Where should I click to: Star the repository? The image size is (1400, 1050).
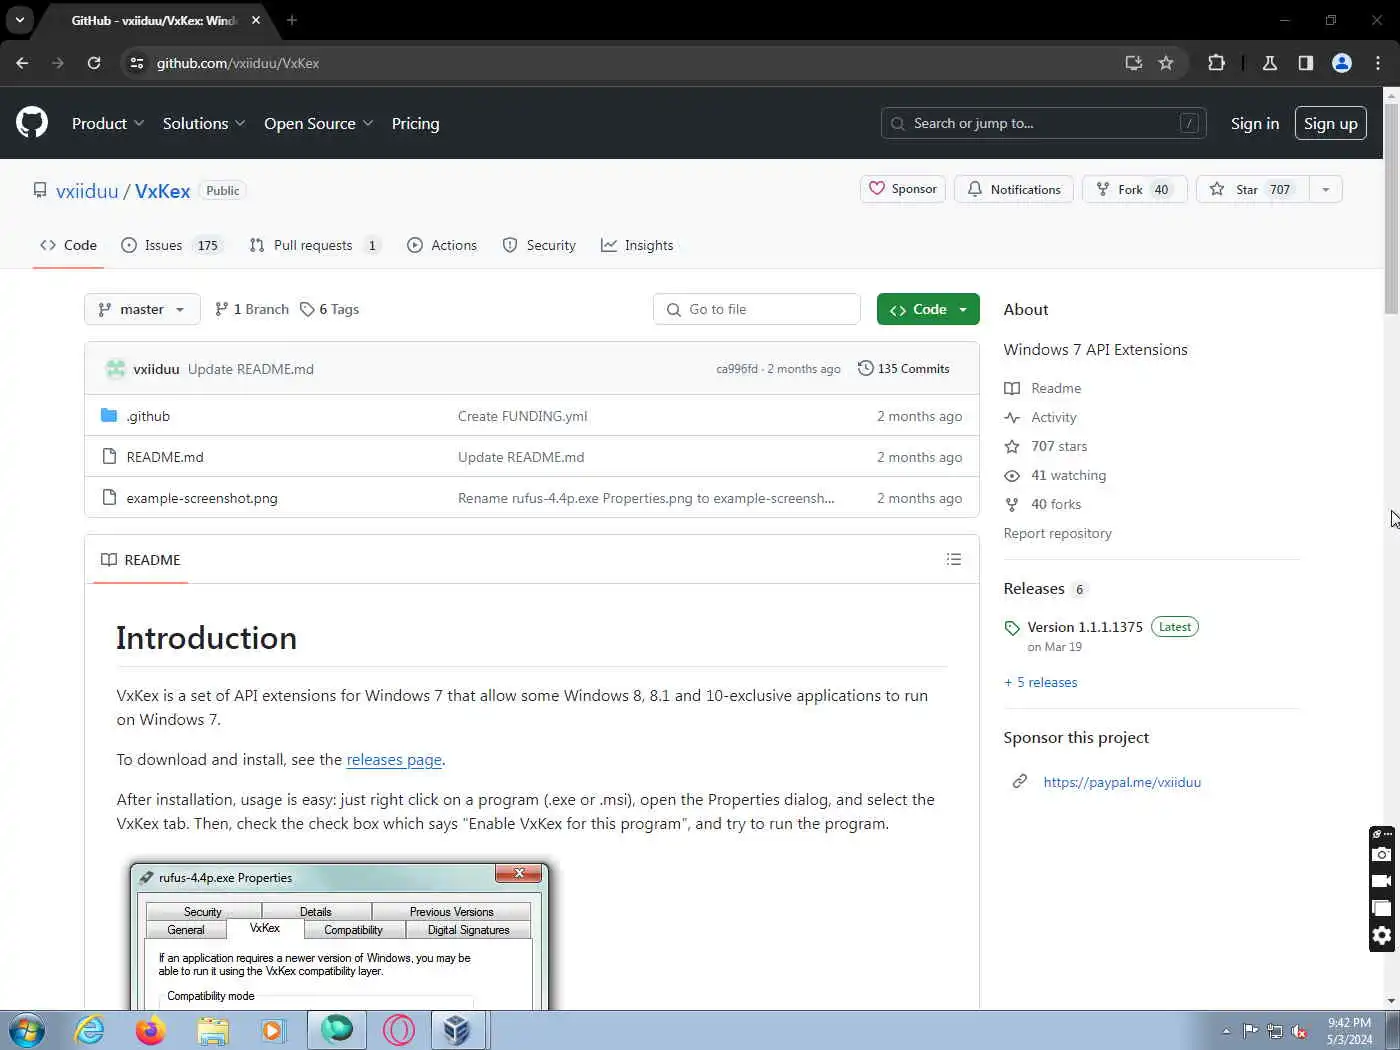pyautogui.click(x=1252, y=189)
